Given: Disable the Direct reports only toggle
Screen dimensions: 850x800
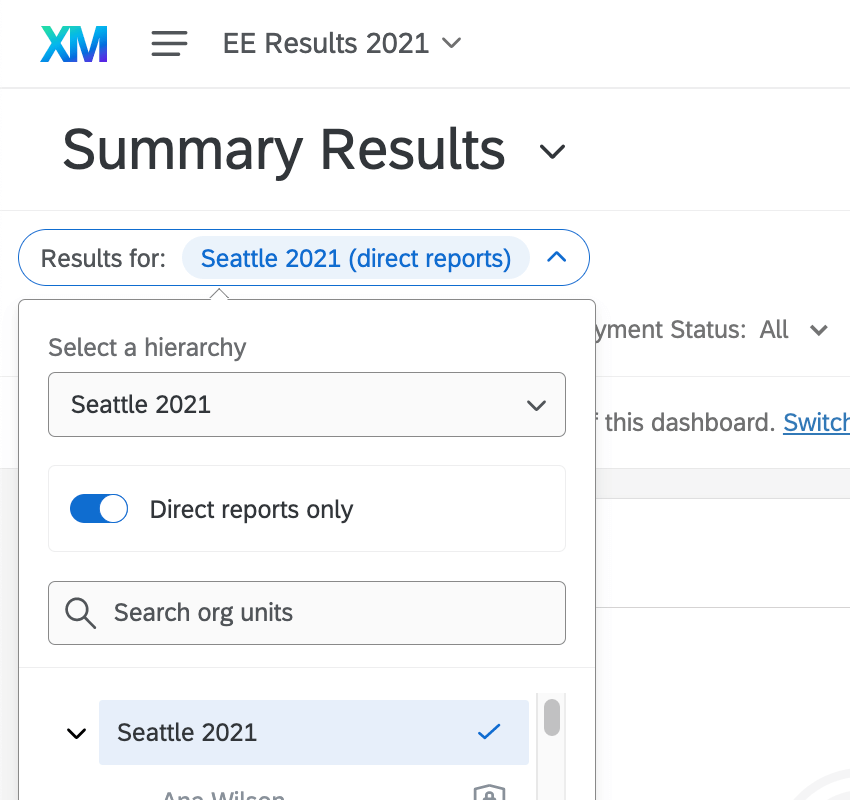Looking at the screenshot, I should tap(99, 508).
